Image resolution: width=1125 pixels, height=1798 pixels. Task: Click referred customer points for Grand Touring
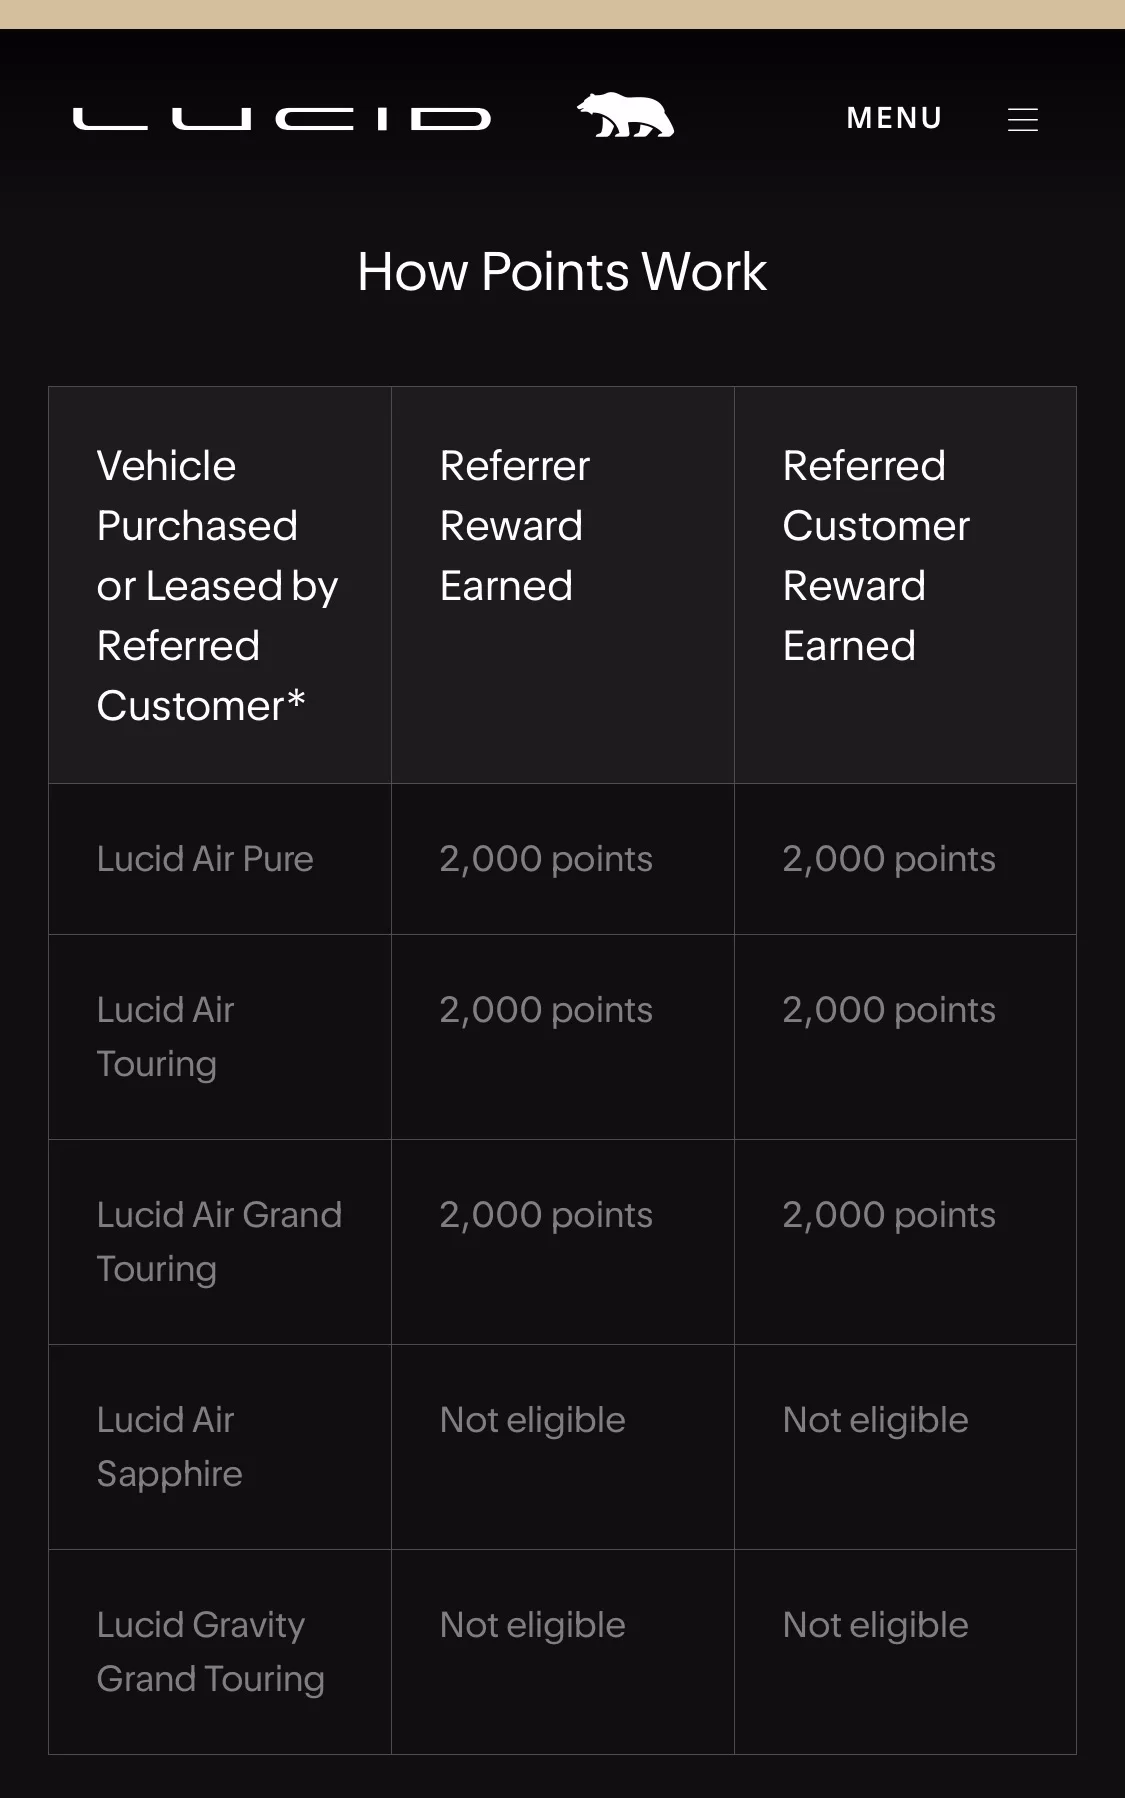pos(889,1215)
